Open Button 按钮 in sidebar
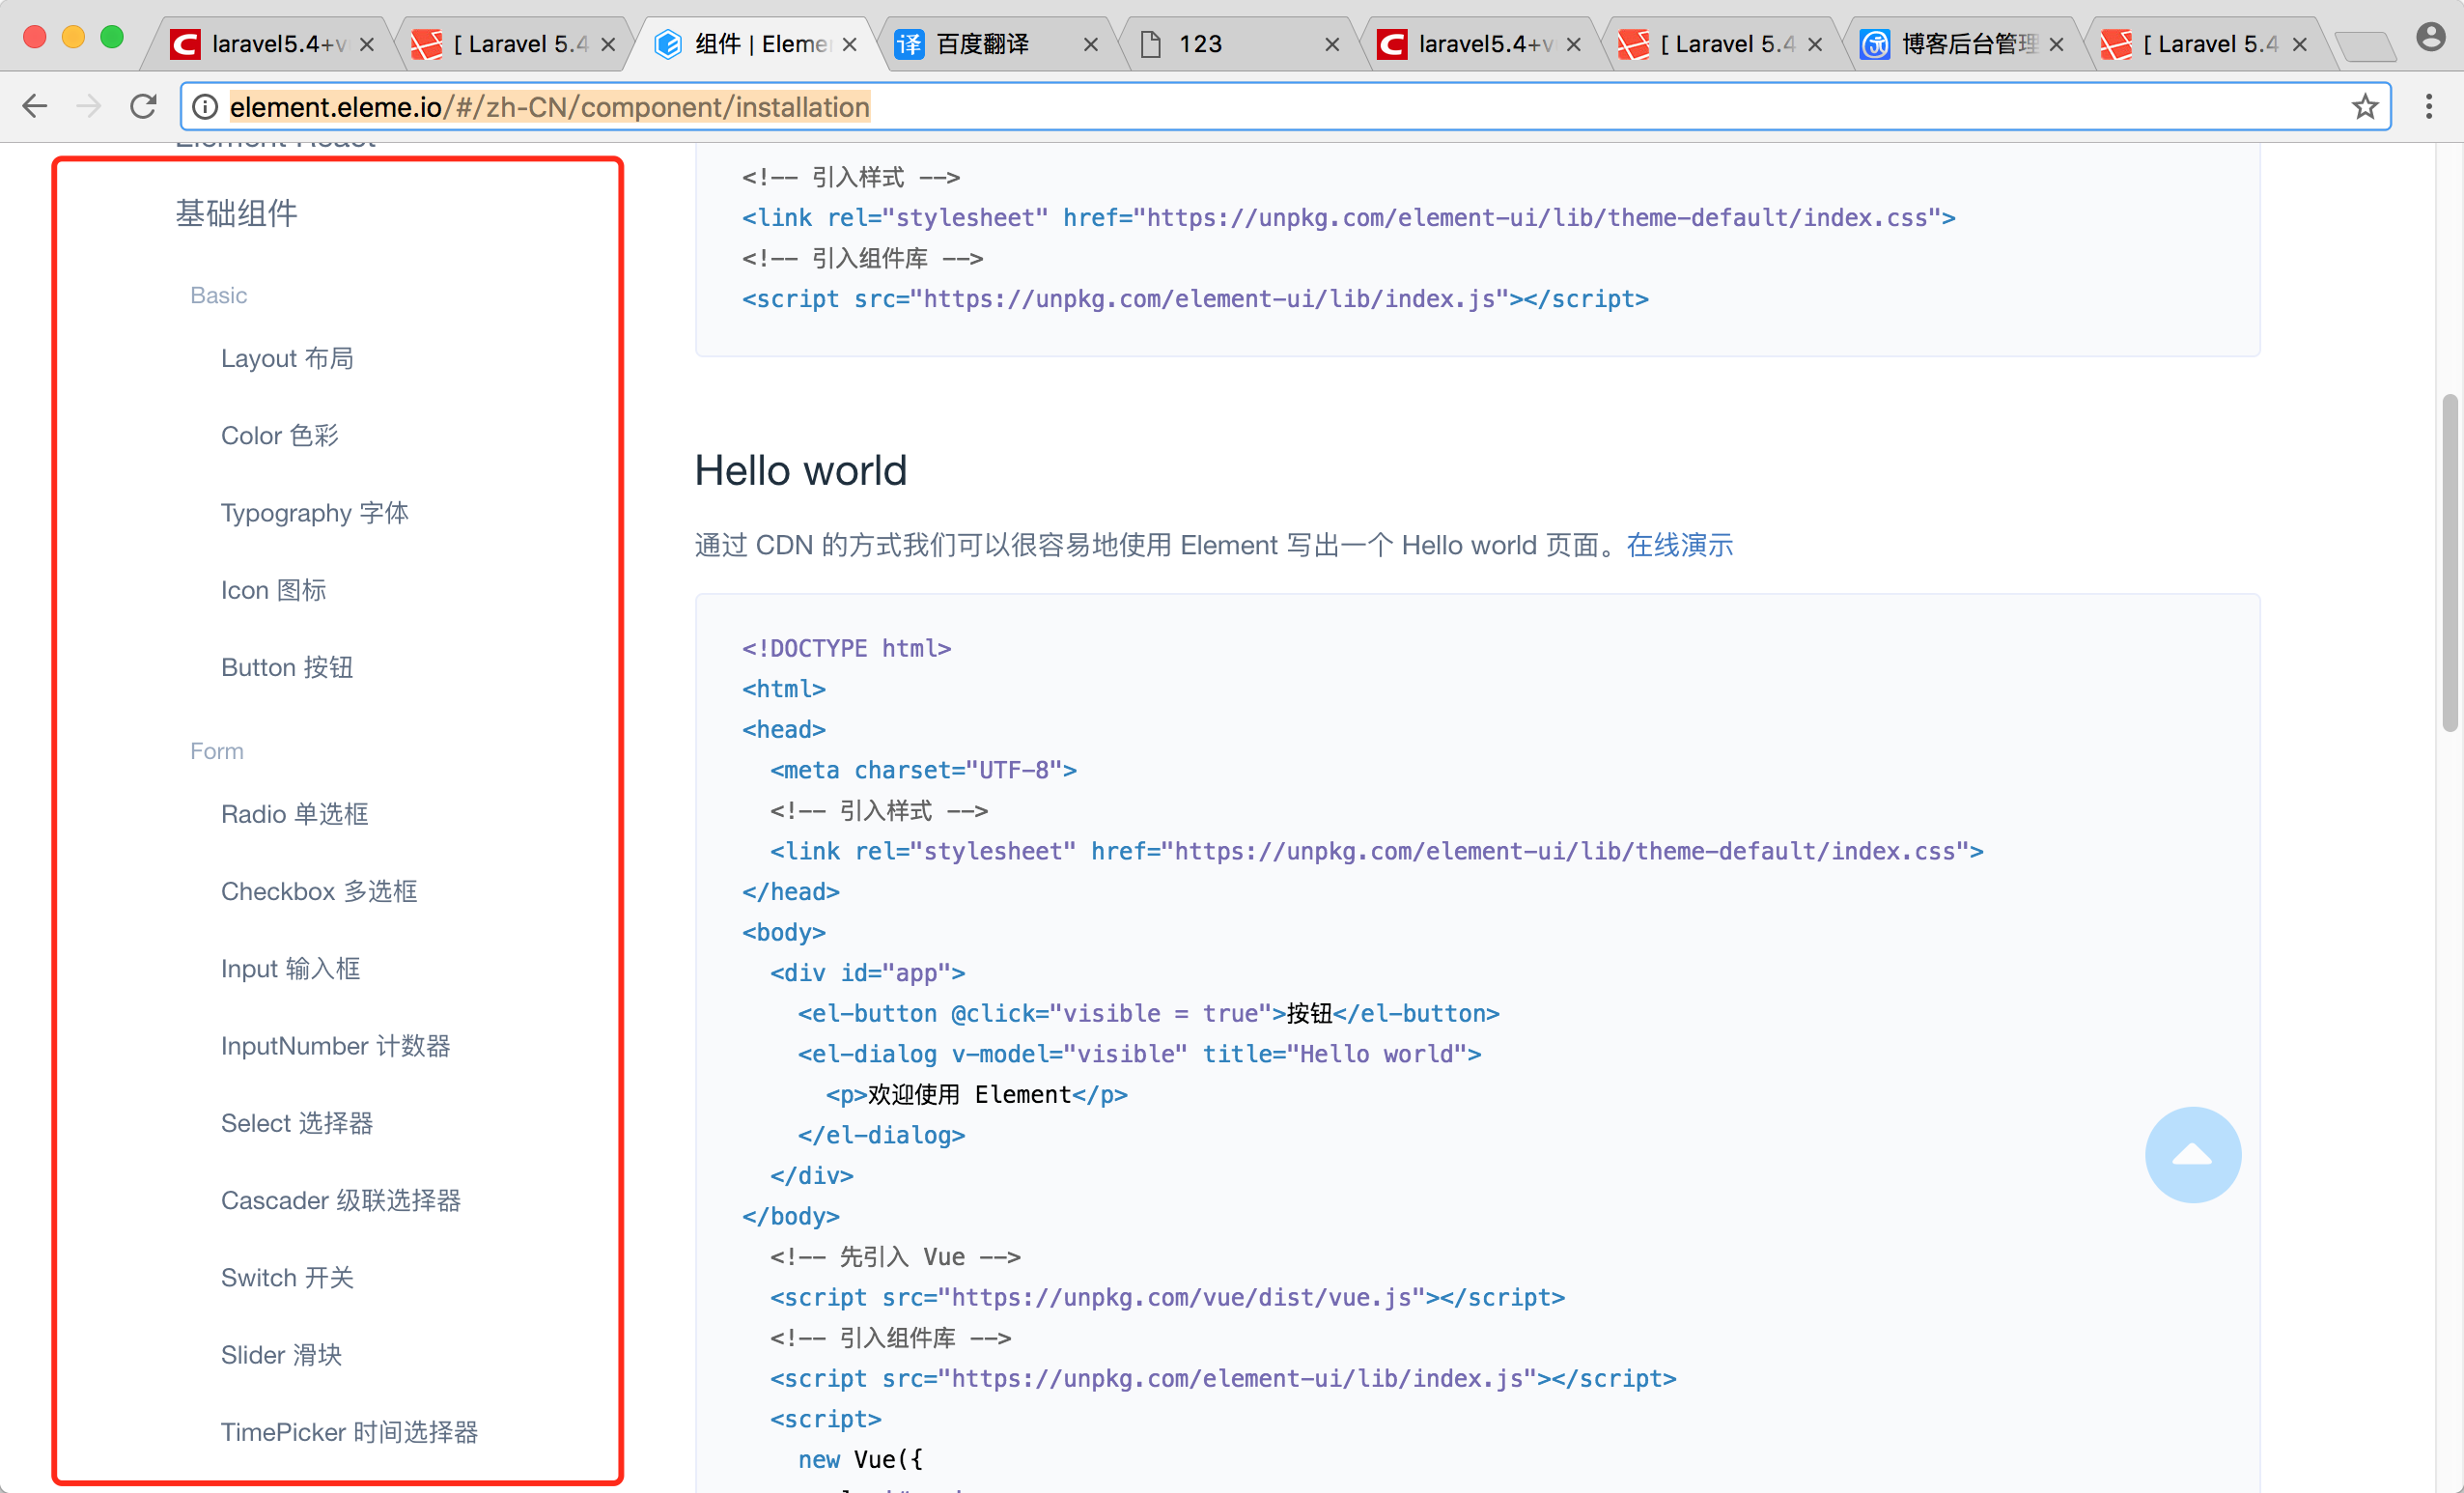2464x1493 pixels. 287,667
